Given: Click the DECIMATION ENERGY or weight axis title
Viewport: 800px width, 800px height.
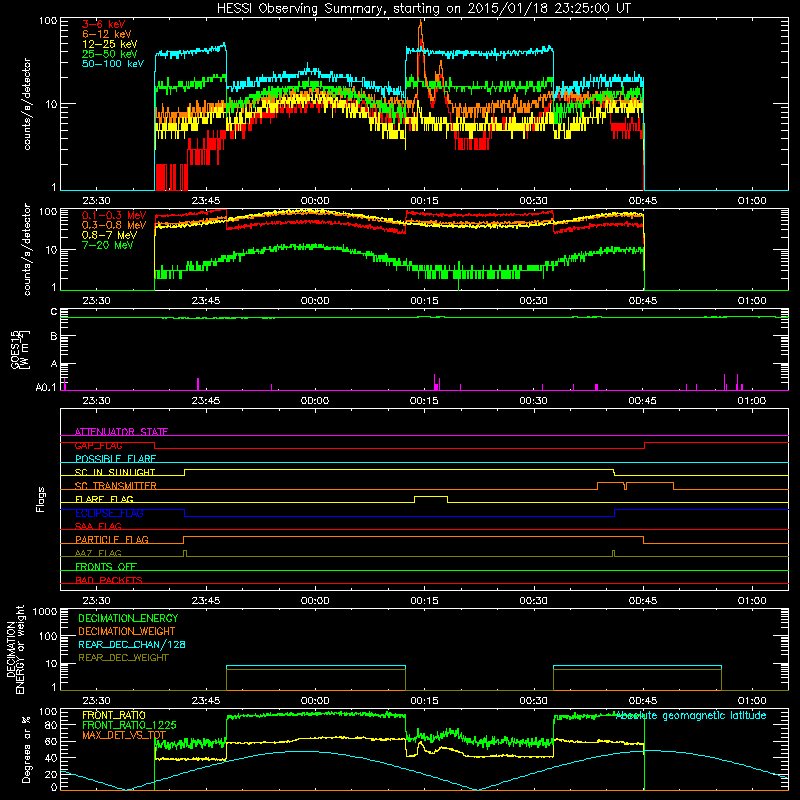Looking at the screenshot, I should pos(15,650).
